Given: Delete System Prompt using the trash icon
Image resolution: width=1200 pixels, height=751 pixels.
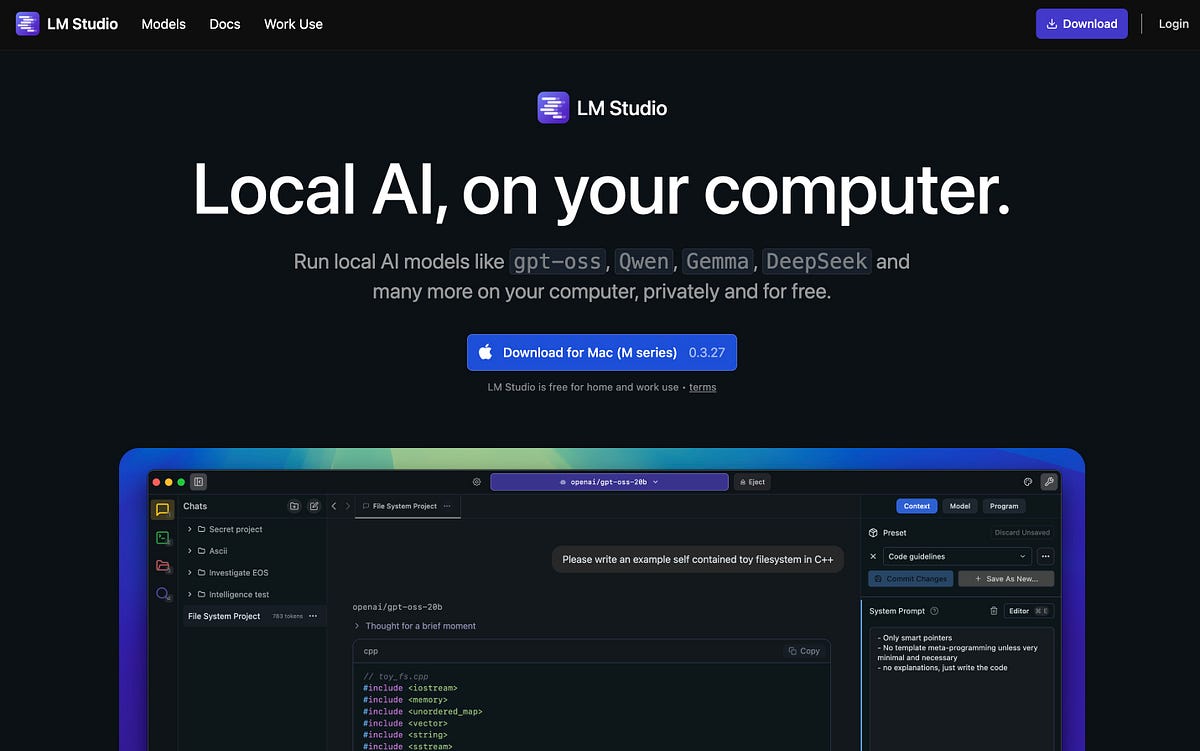Looking at the screenshot, I should [994, 611].
